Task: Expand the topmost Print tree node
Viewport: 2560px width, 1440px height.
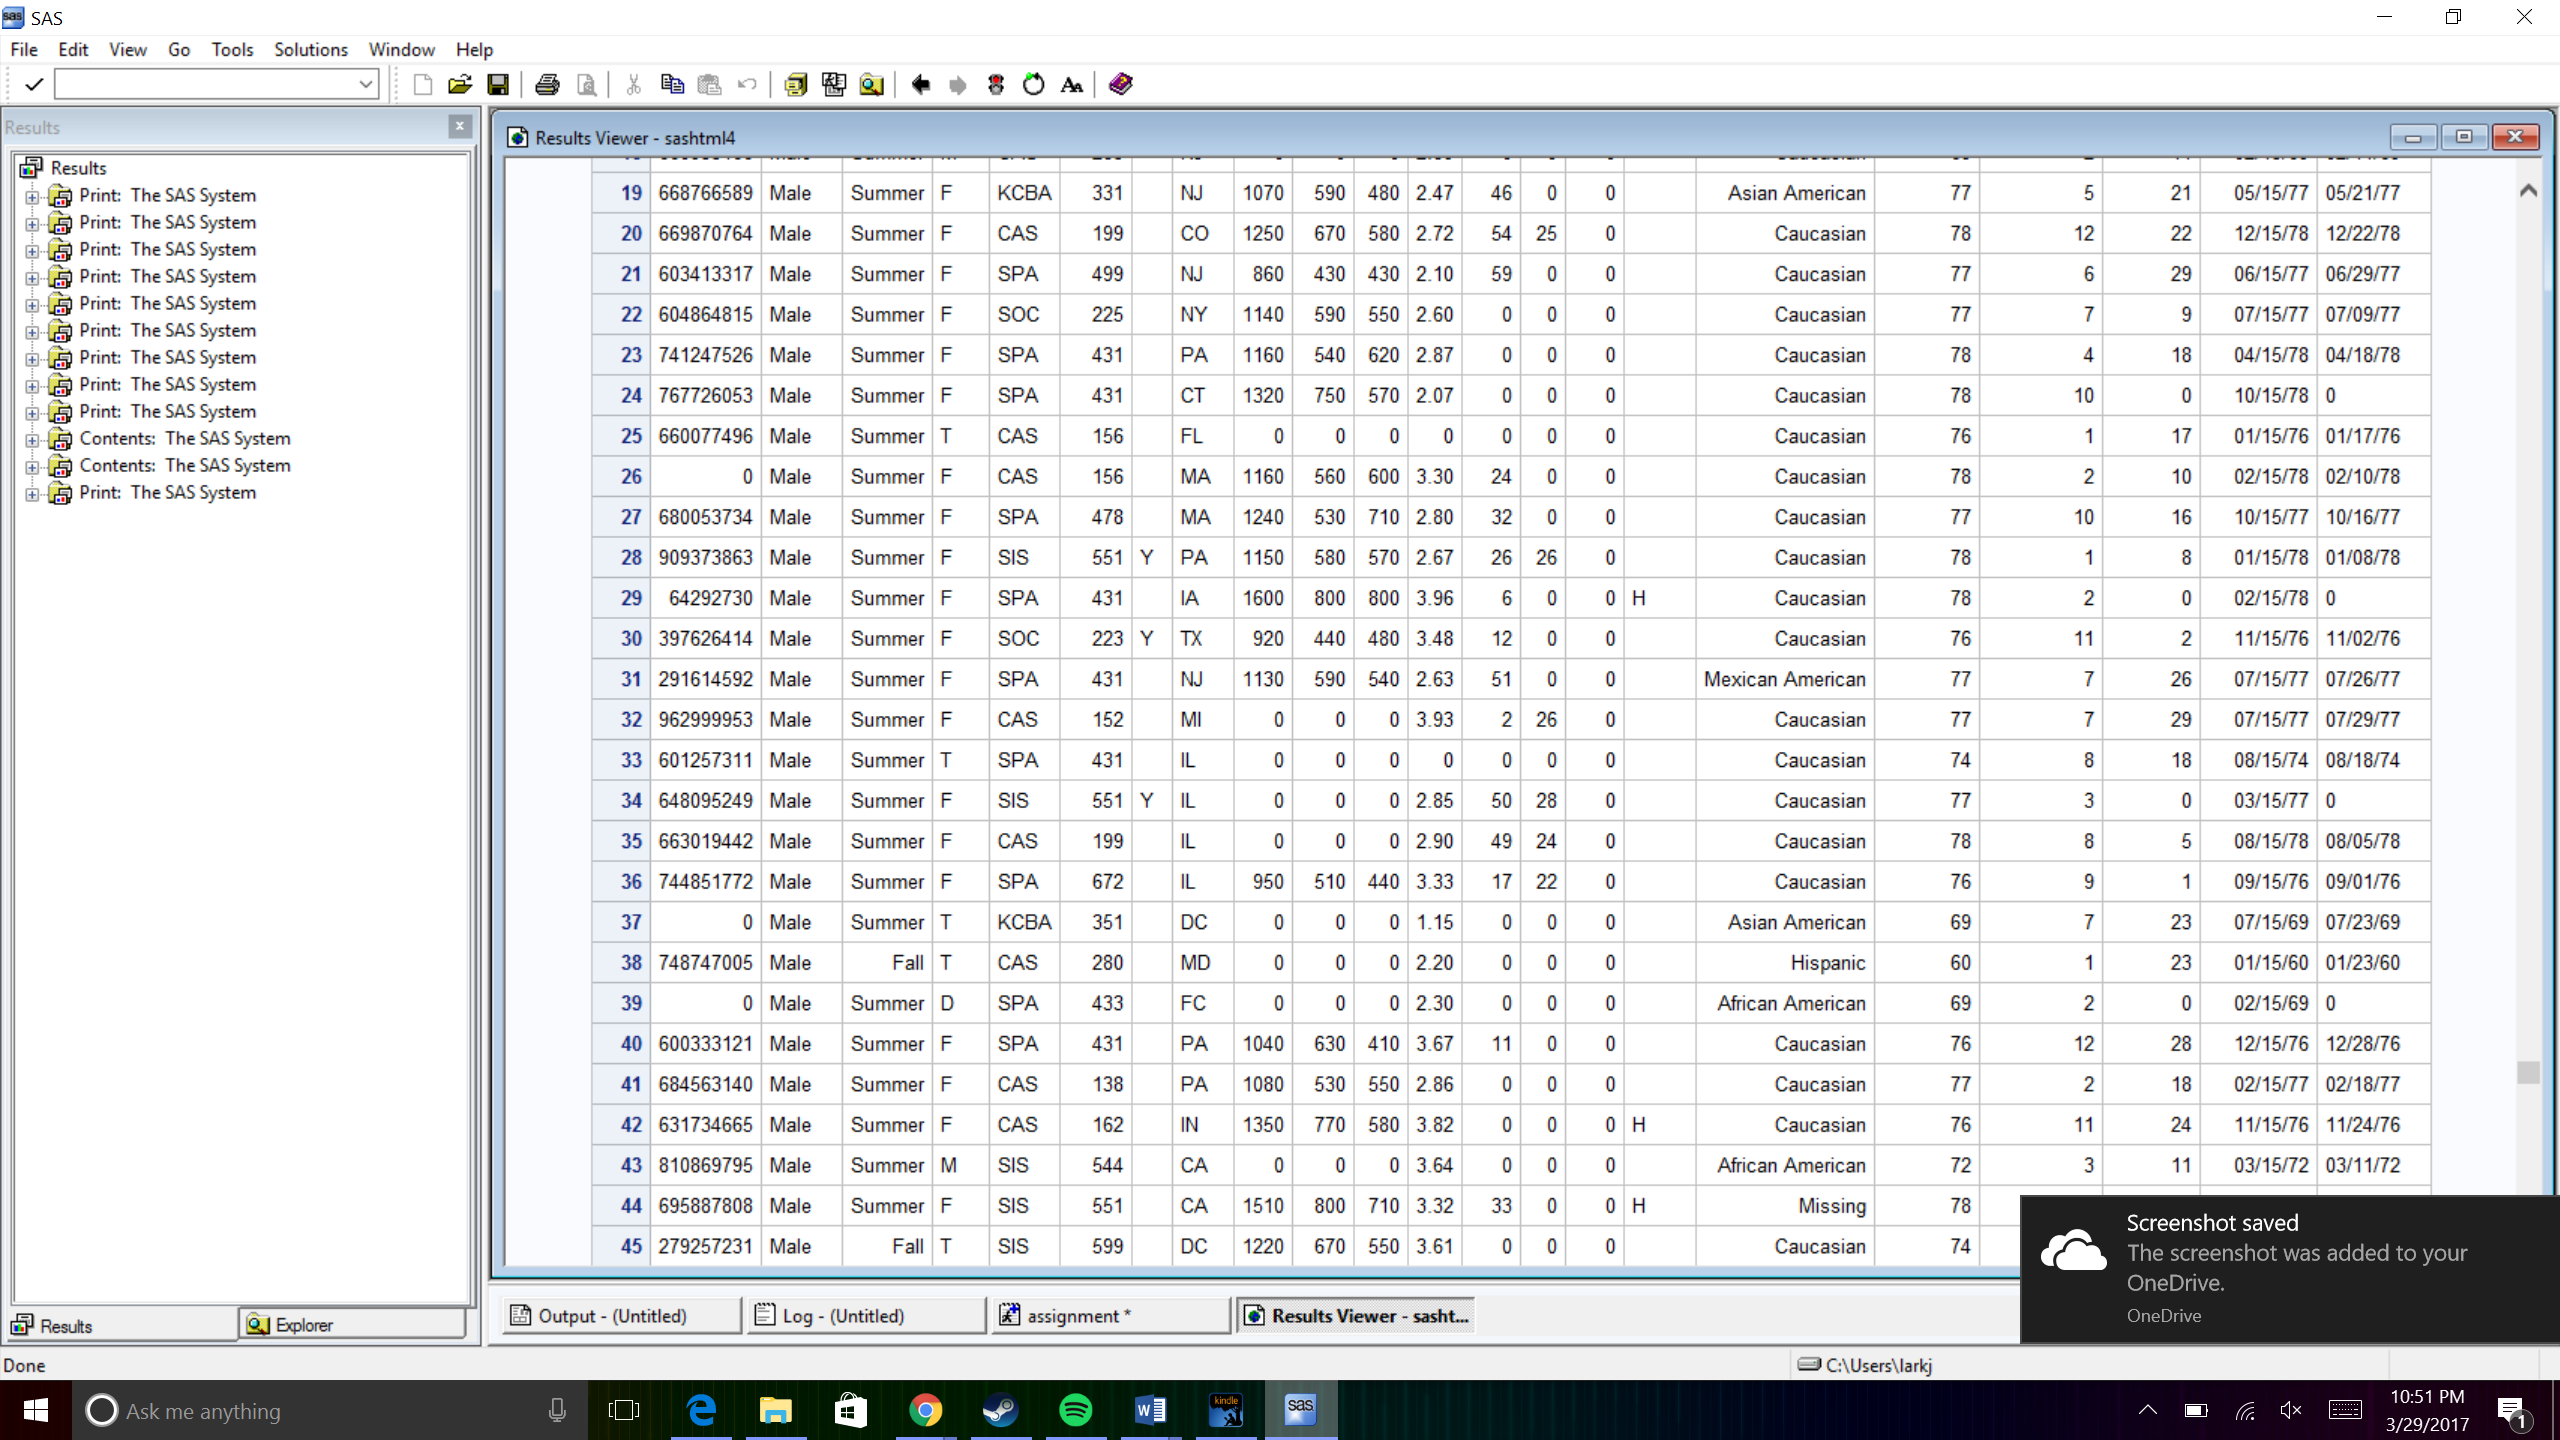Action: click(32, 196)
